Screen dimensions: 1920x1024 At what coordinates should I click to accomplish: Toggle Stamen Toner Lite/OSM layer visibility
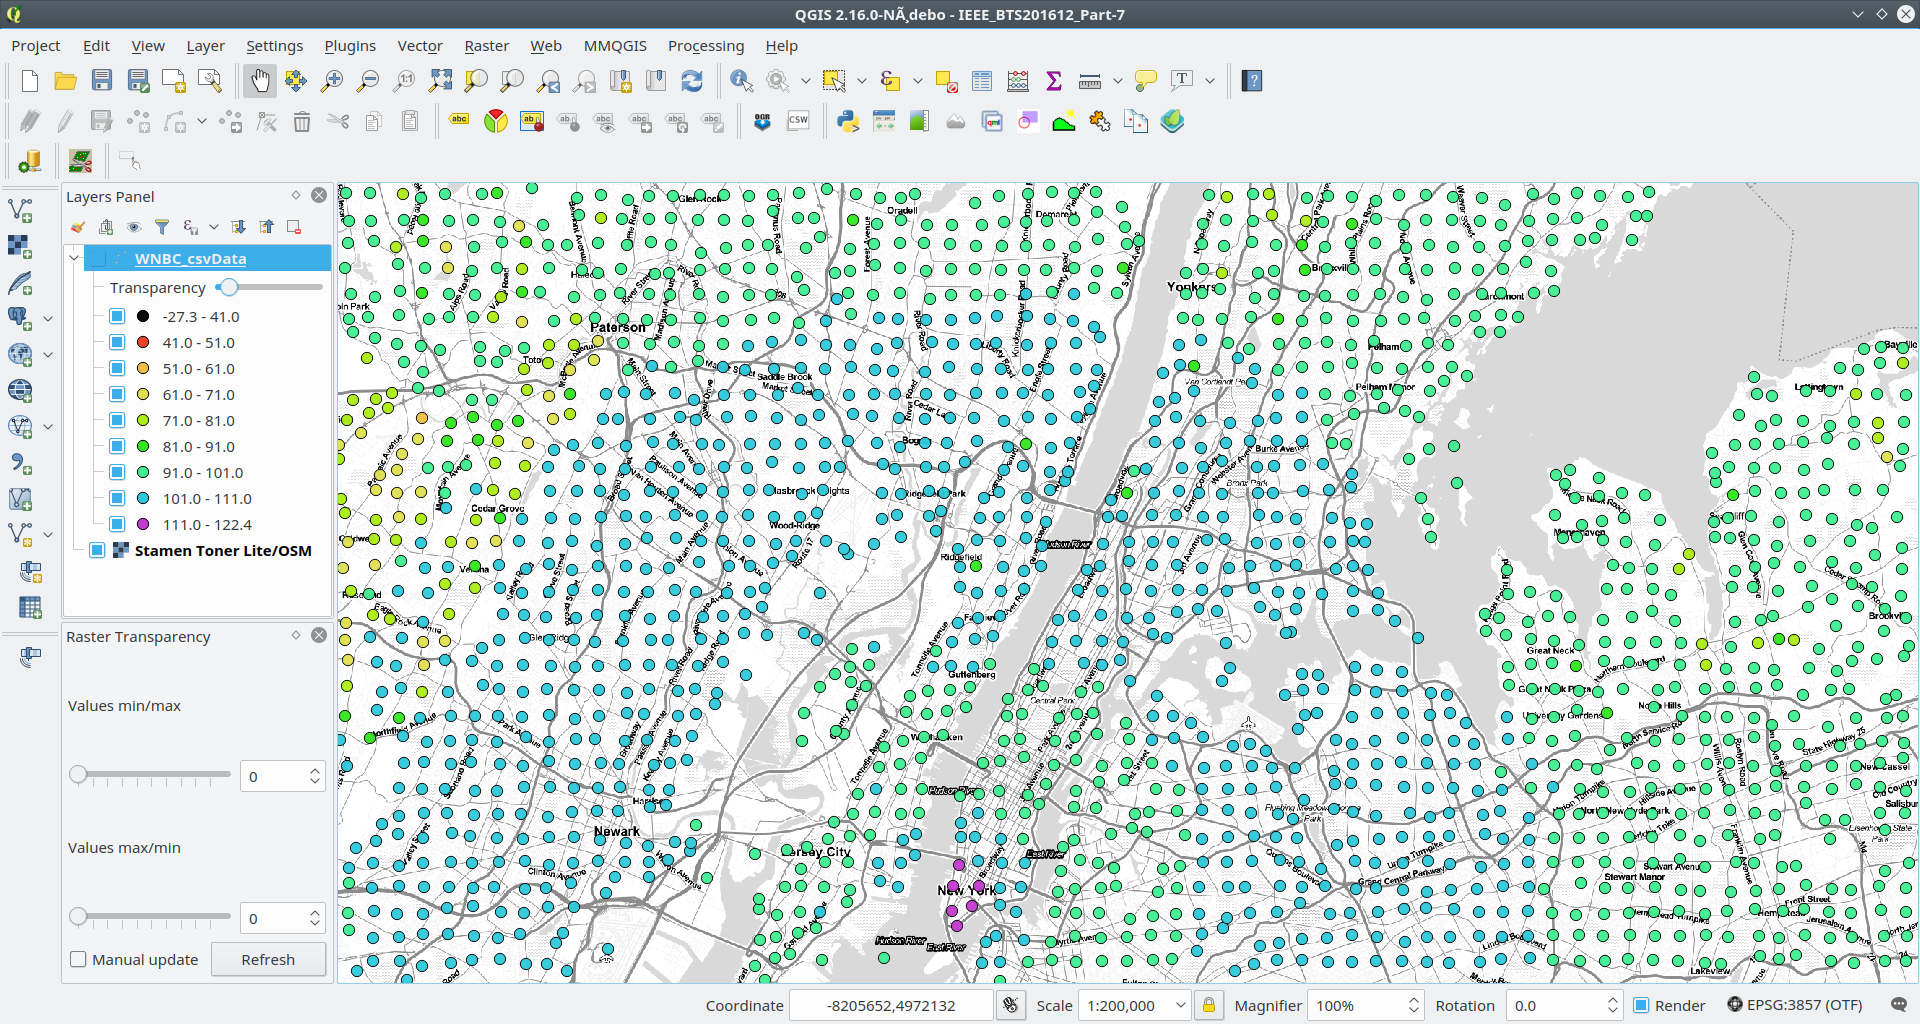point(97,550)
